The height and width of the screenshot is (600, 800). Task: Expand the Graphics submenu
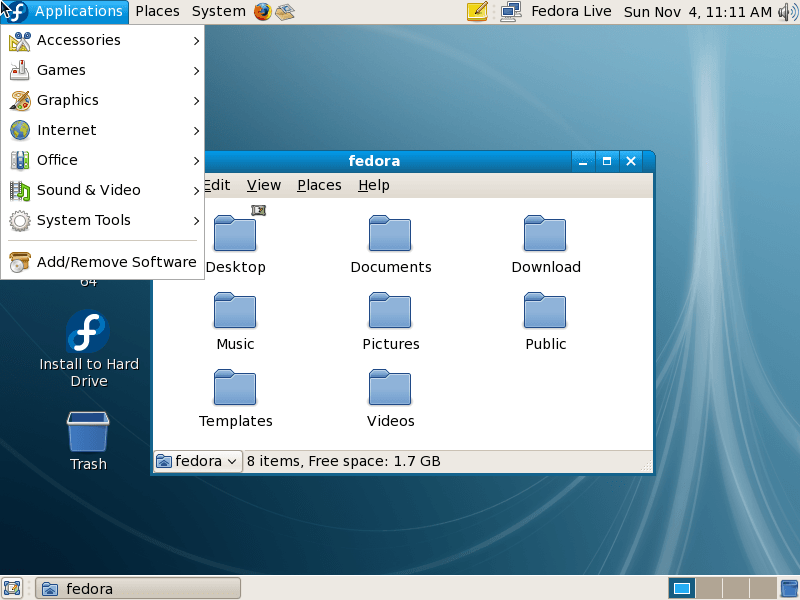(103, 101)
